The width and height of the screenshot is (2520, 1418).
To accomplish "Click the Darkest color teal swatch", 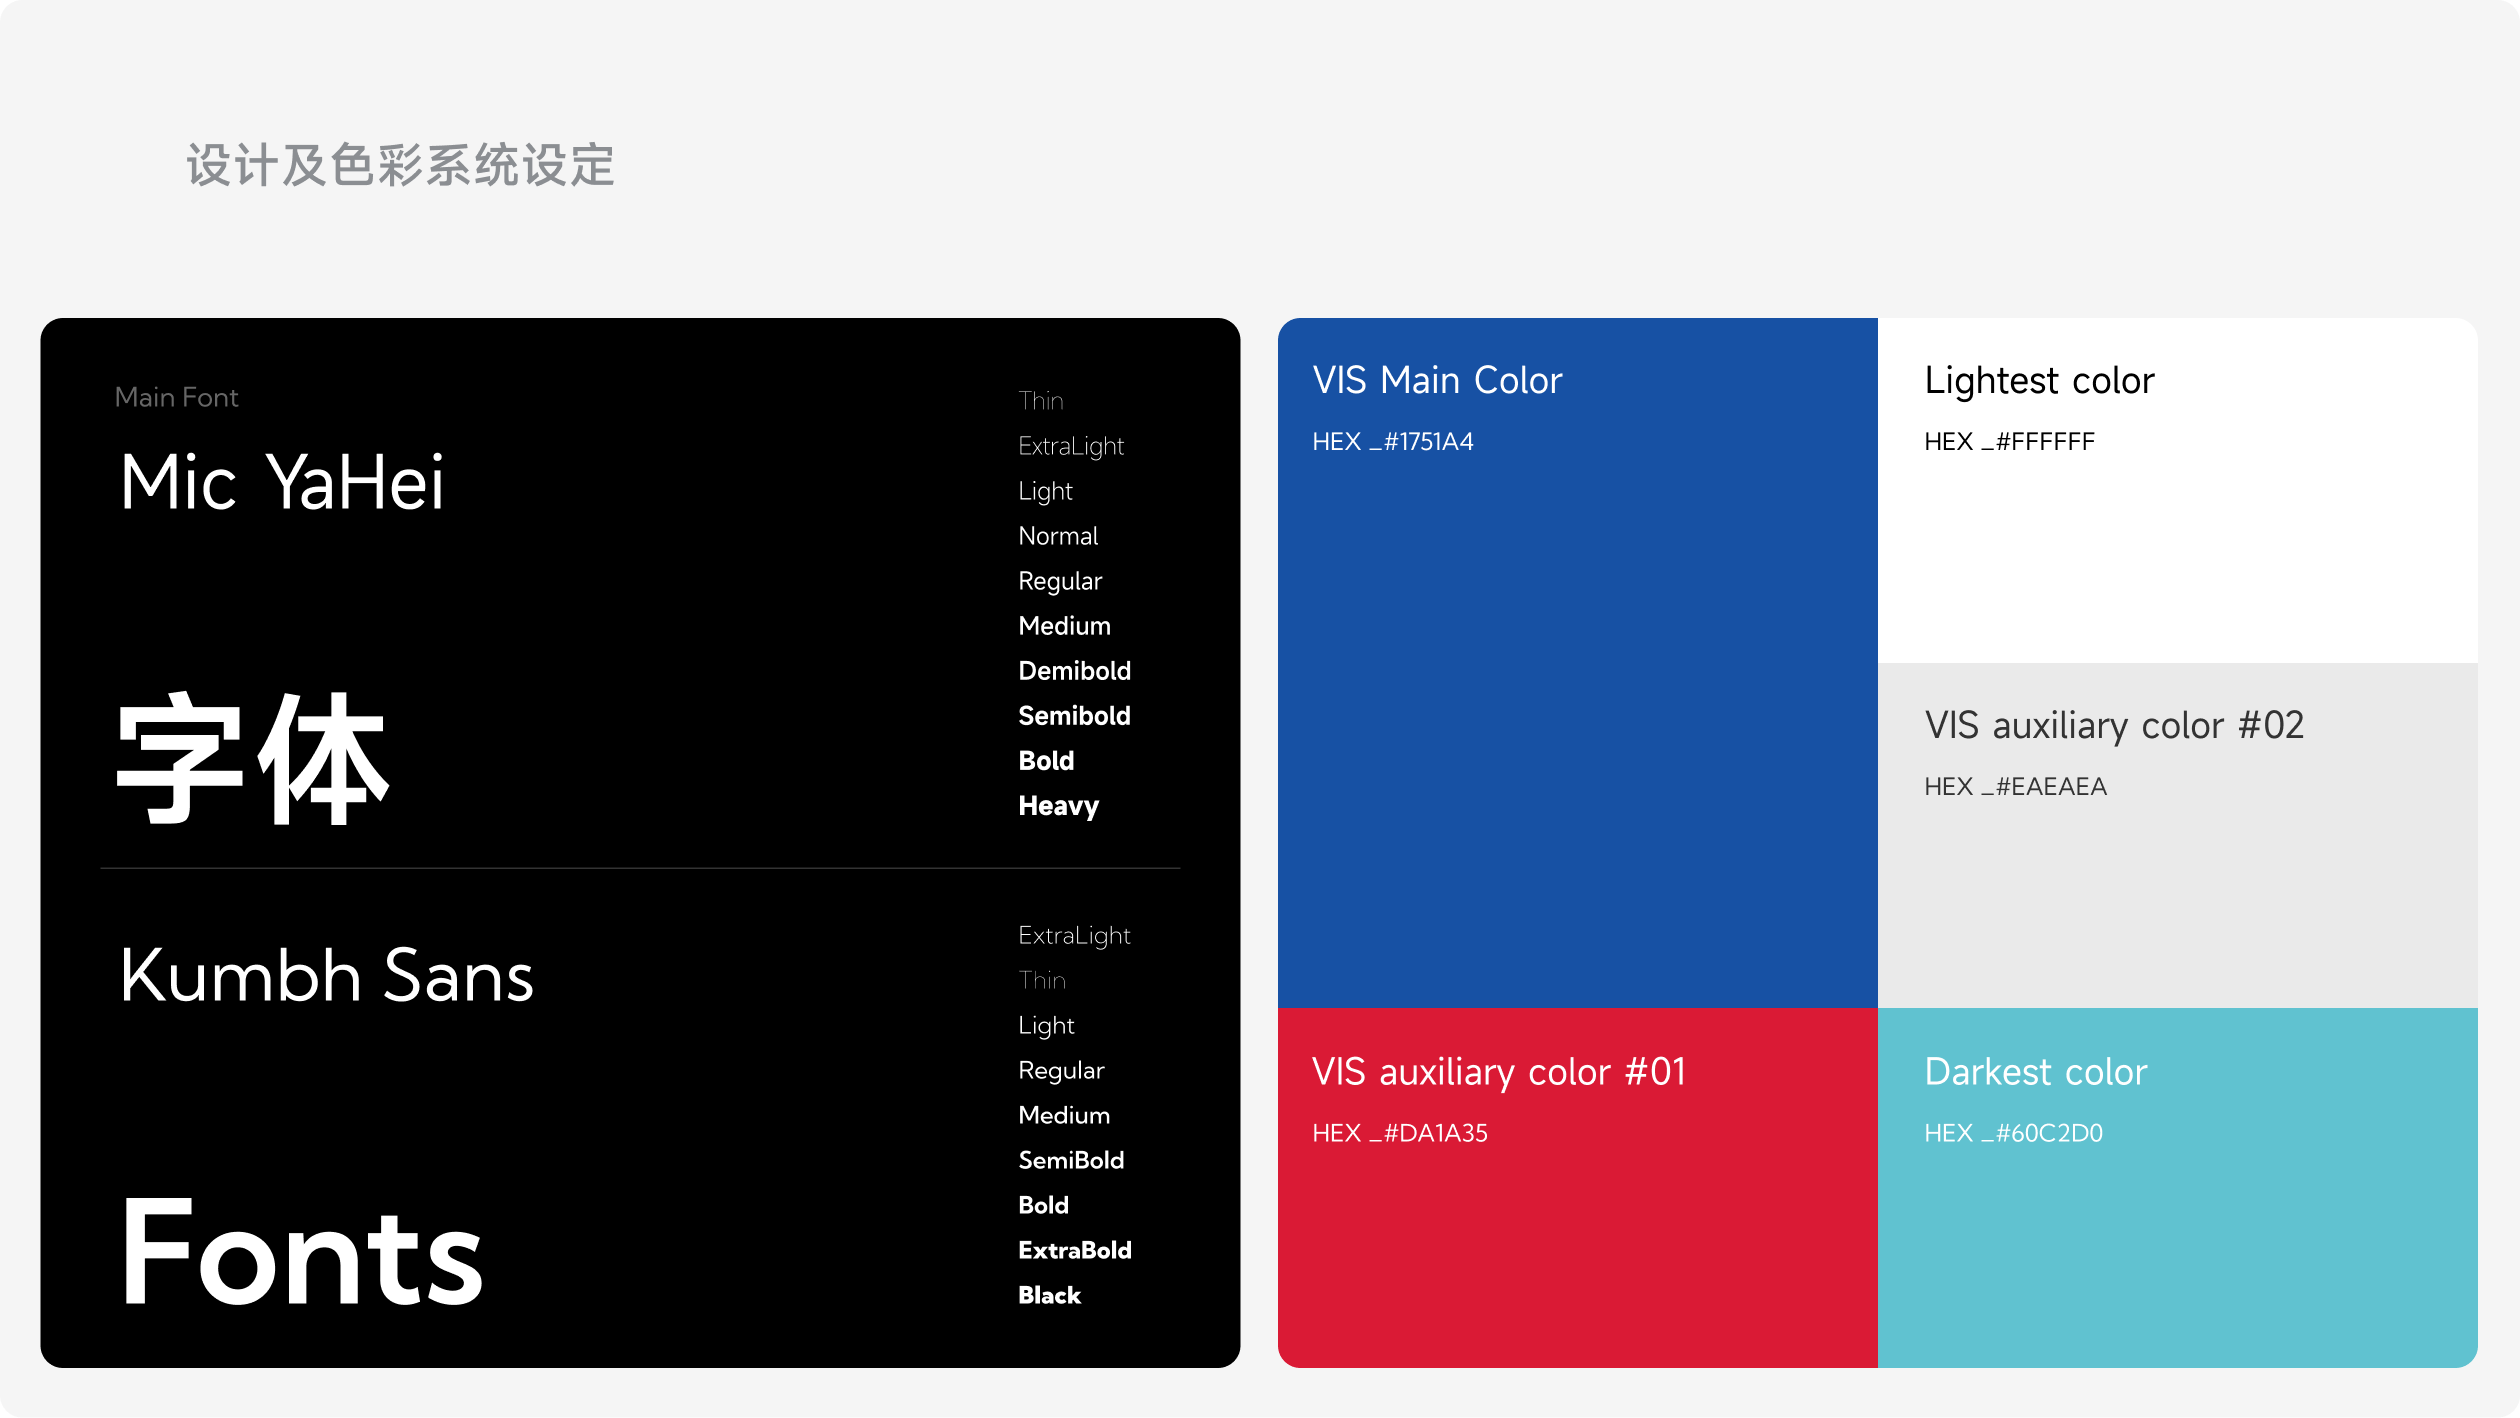I will click(2177, 1250).
